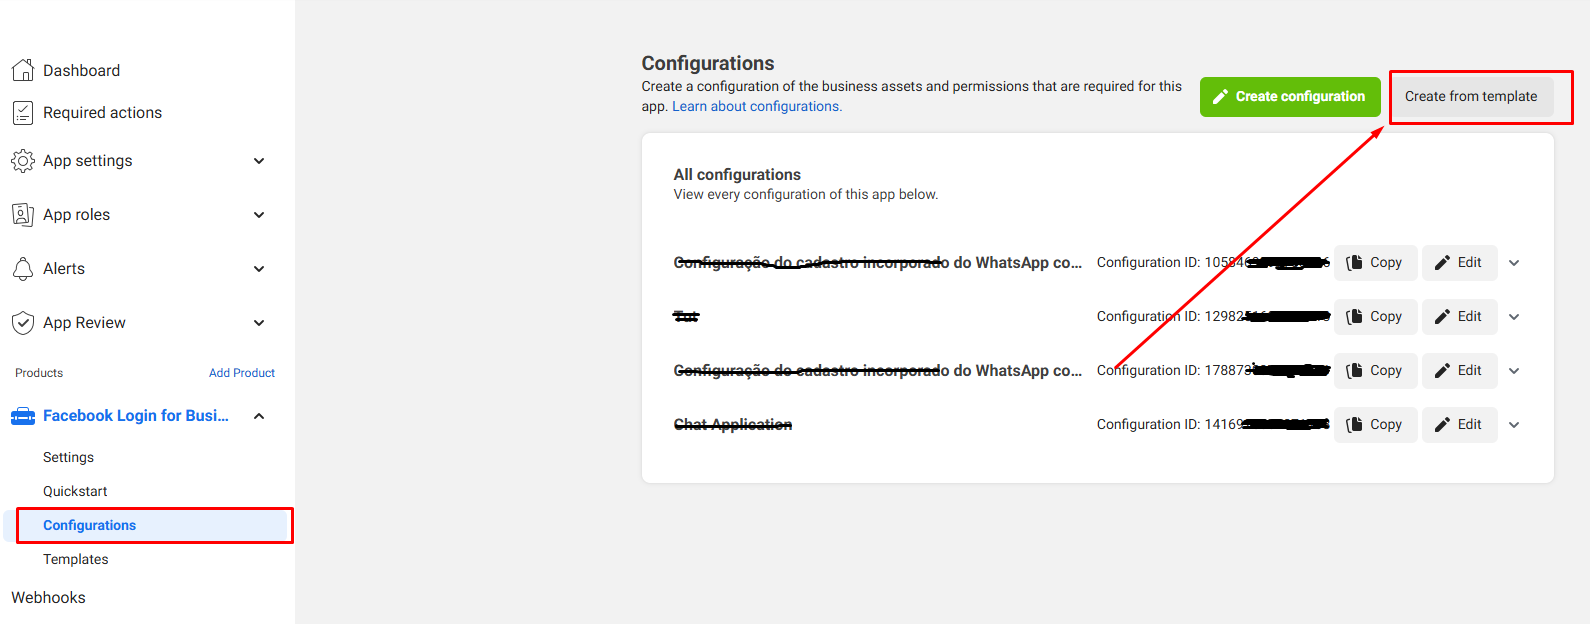Edit the Chat Application configuration
1590x624 pixels.
[x=1459, y=425]
